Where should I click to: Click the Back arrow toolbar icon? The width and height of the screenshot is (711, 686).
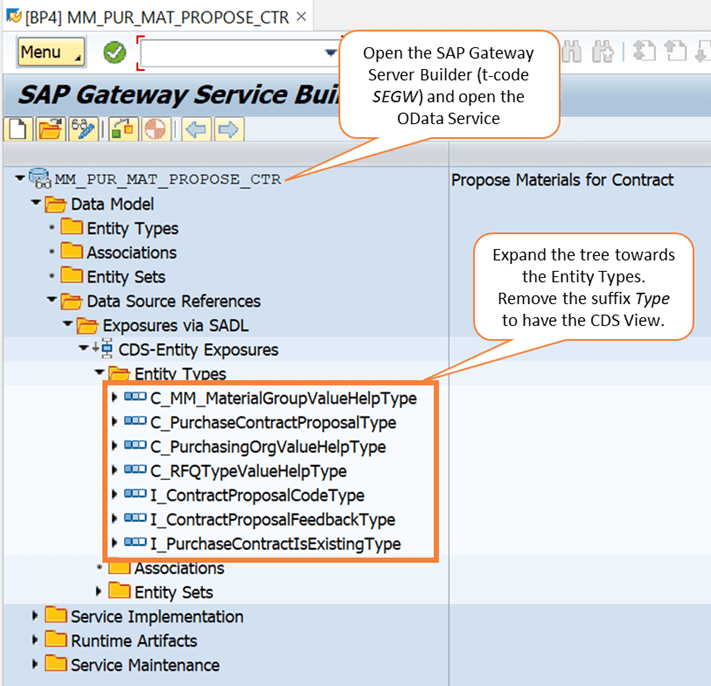(x=196, y=129)
